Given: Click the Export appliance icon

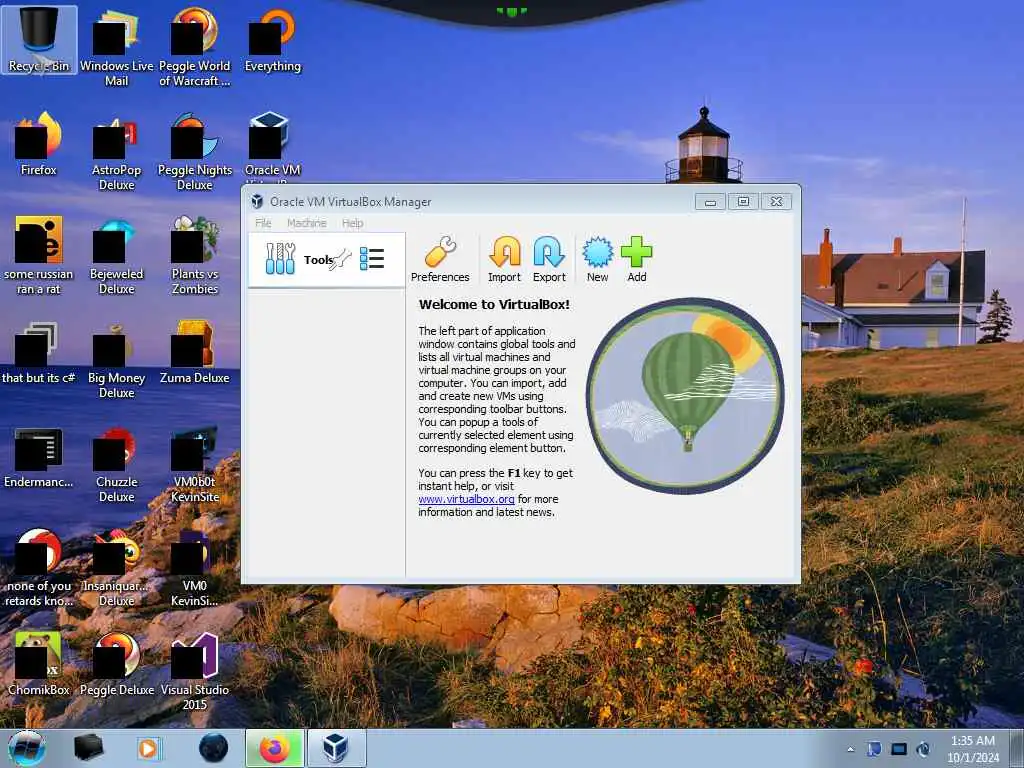Looking at the screenshot, I should [549, 259].
